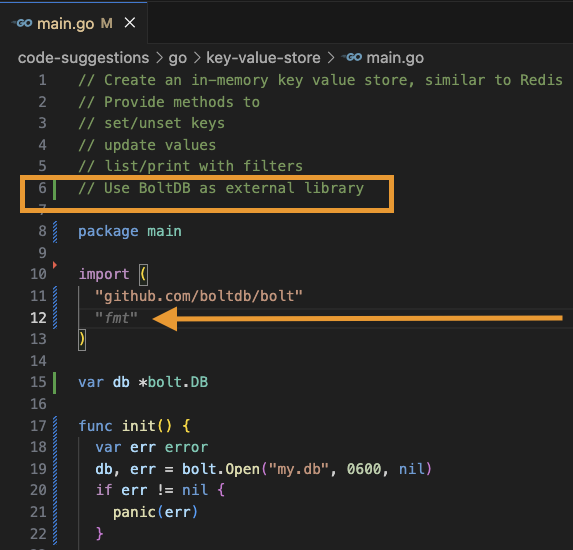
Task: Click the M modified indicator on the tab
Action: pyautogui.click(x=106, y=24)
